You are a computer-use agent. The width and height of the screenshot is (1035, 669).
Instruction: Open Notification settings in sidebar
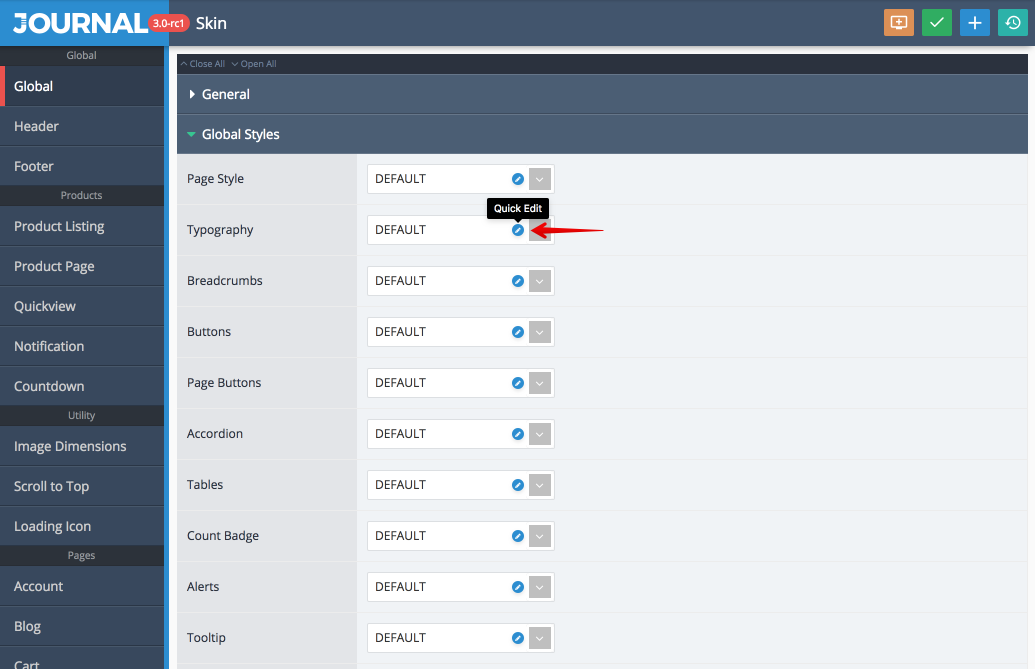(82, 346)
